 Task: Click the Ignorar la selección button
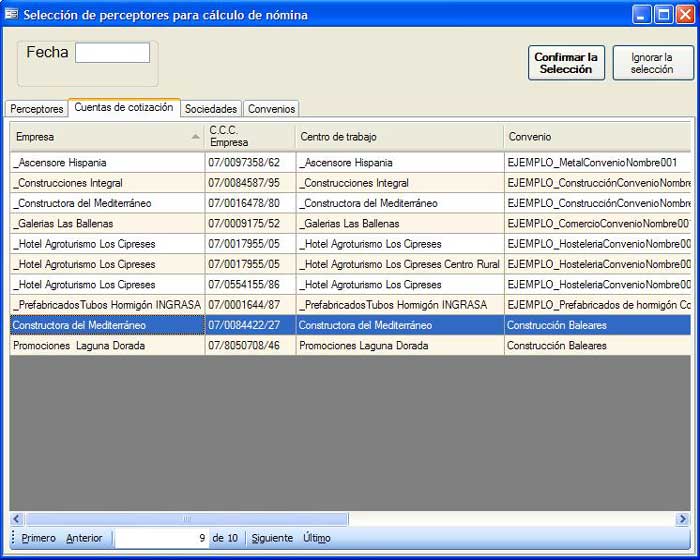(x=652, y=63)
